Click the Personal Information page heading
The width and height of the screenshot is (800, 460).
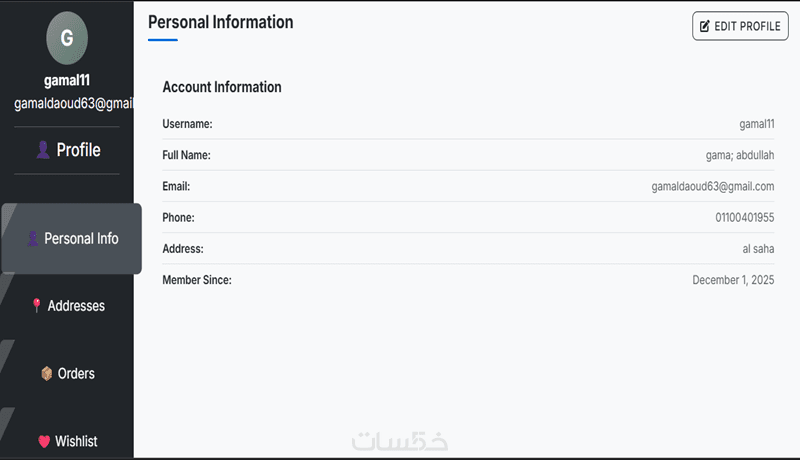pos(221,22)
